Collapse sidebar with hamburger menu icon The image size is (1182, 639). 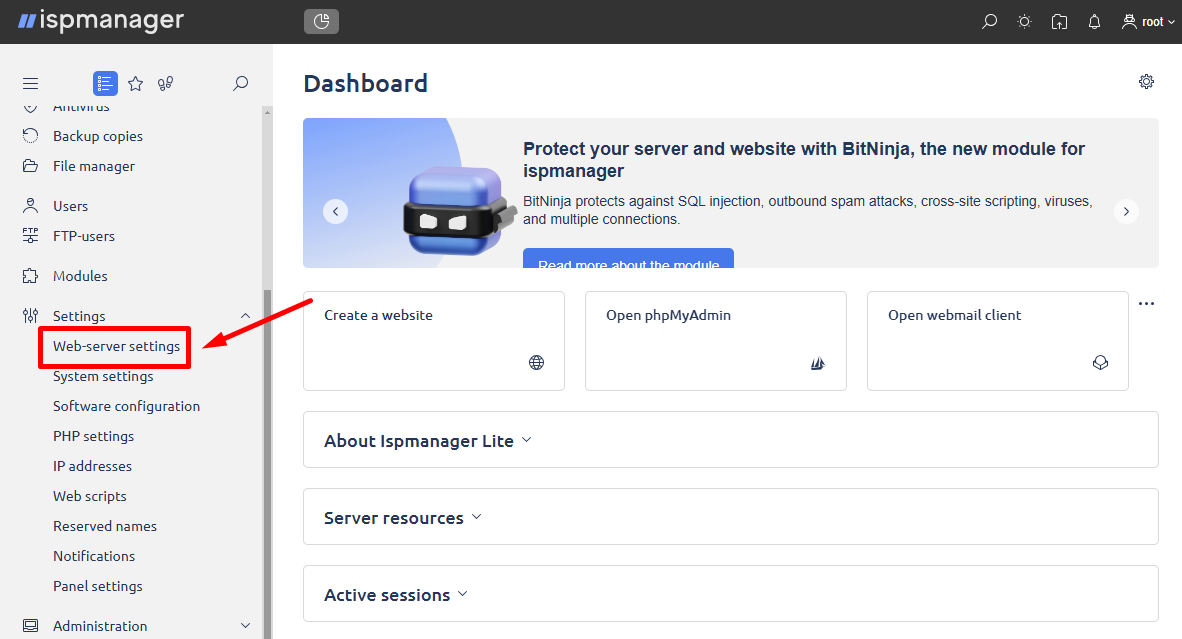click(x=30, y=84)
